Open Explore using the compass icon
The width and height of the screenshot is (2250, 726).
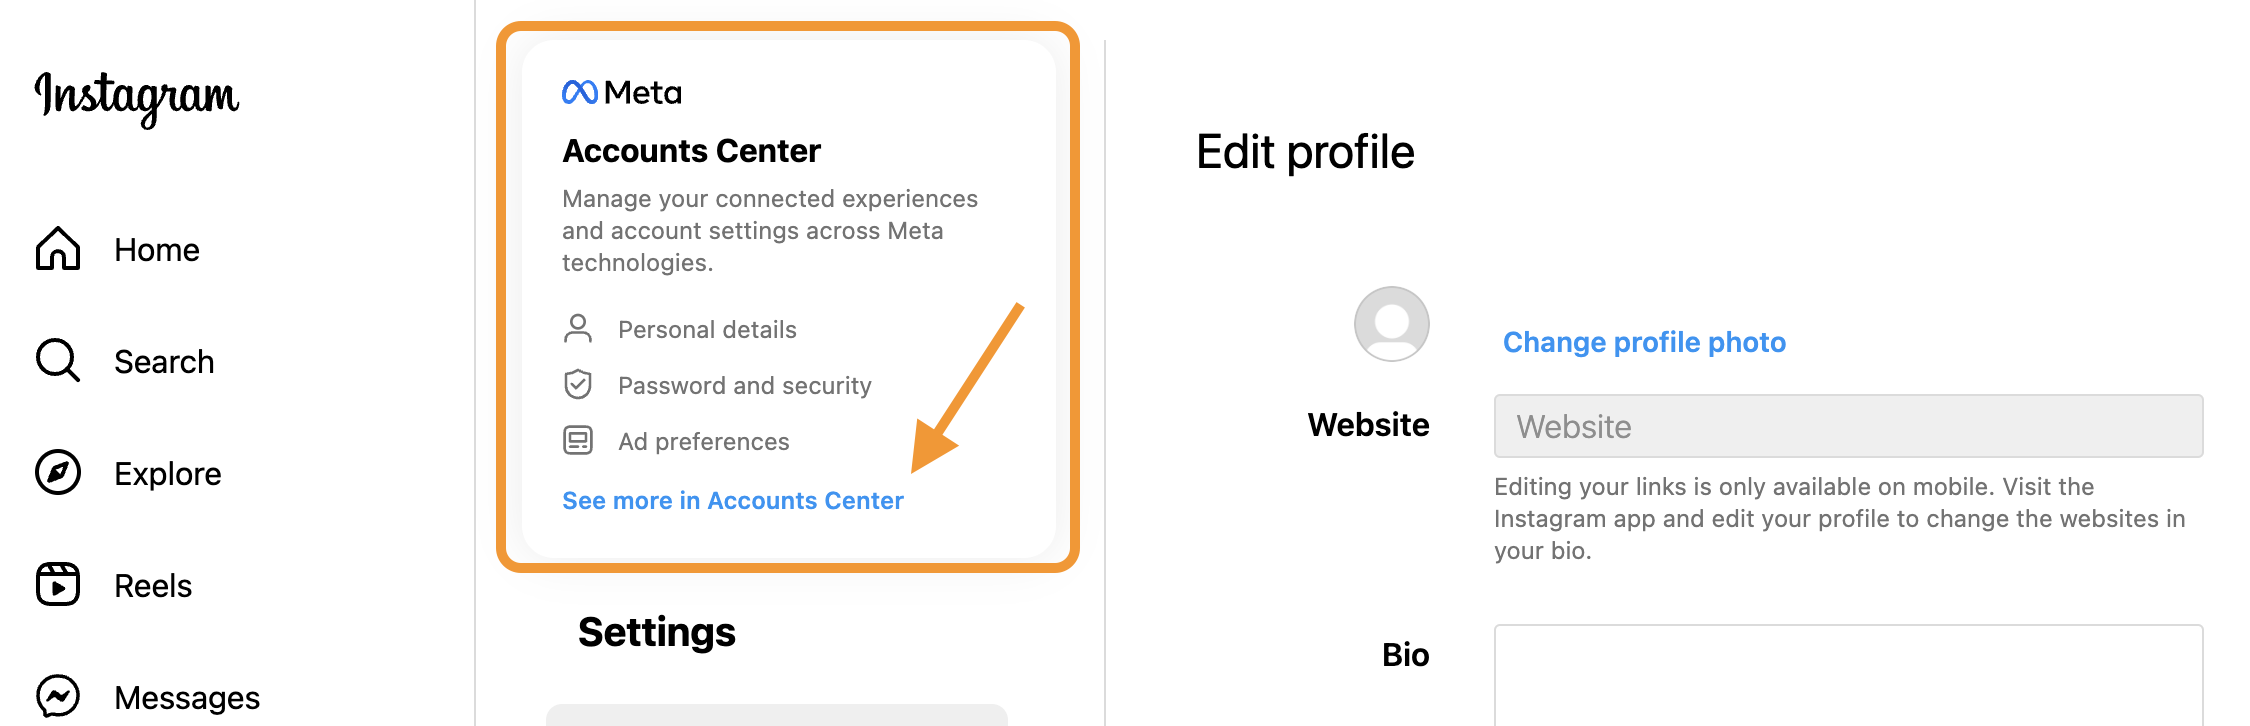click(58, 473)
